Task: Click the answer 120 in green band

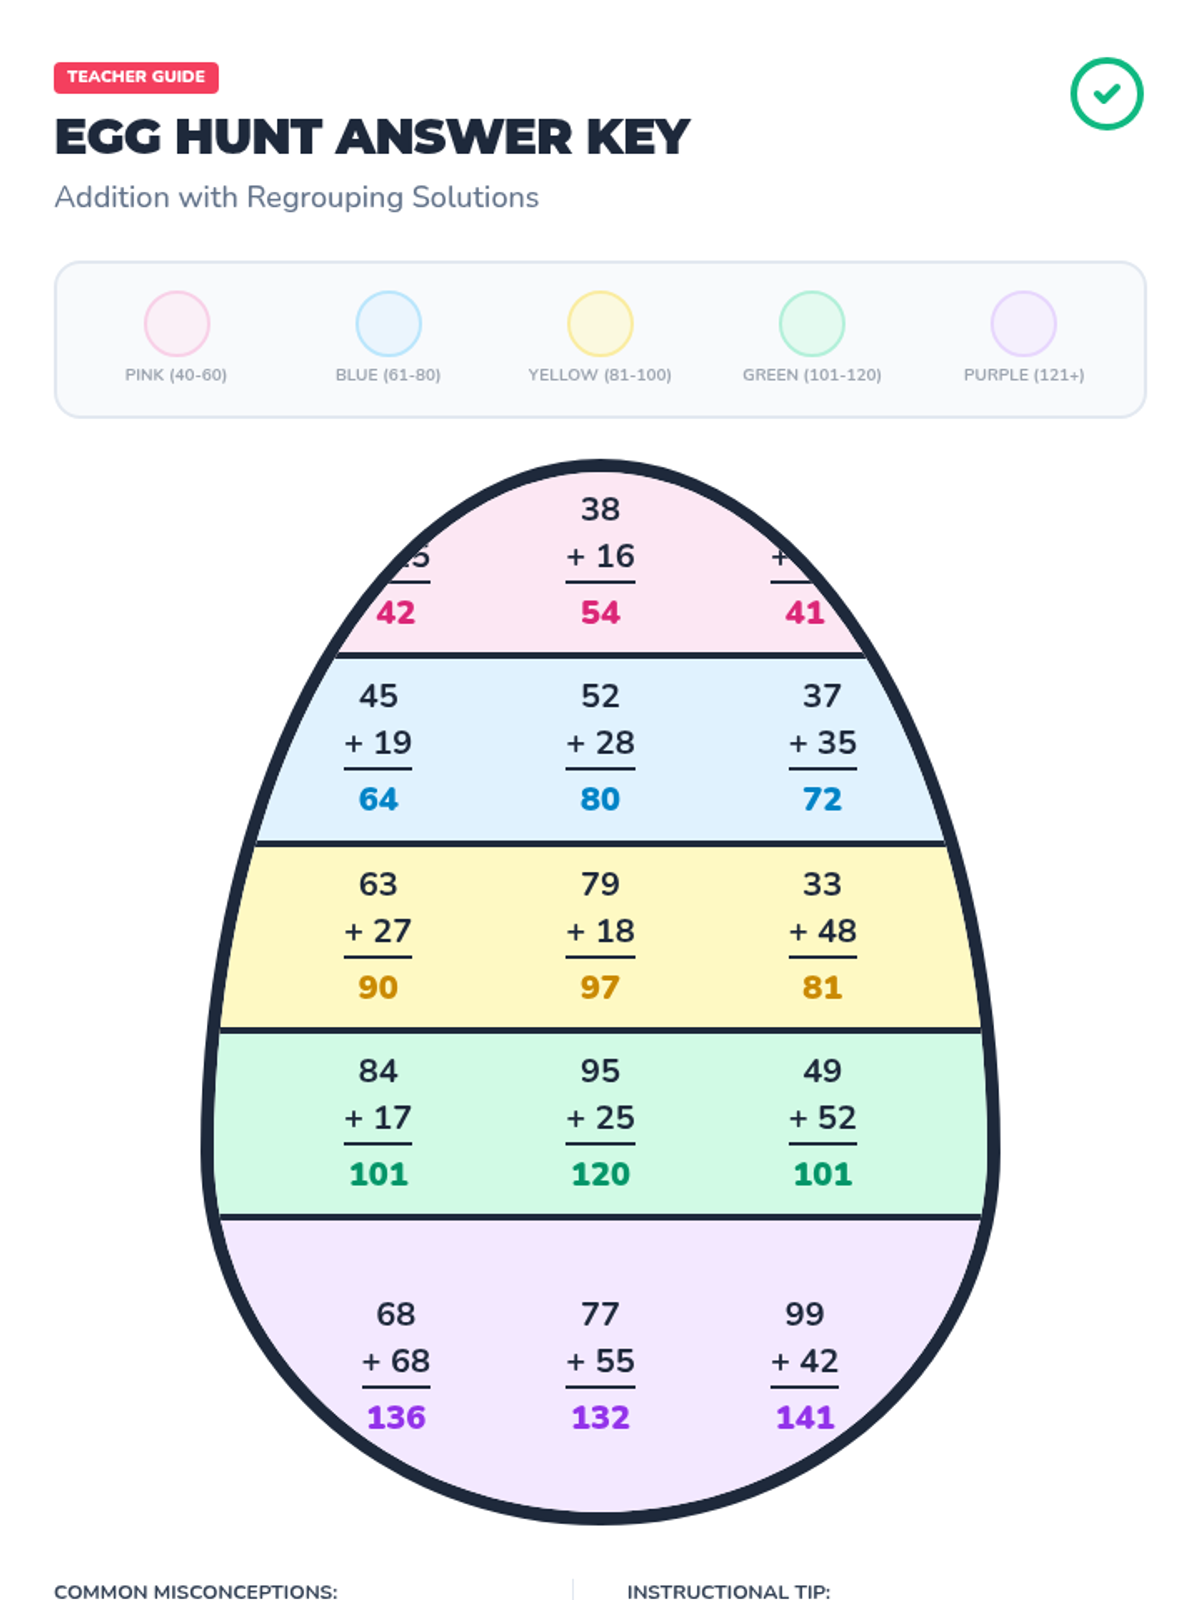Action: tap(600, 1173)
